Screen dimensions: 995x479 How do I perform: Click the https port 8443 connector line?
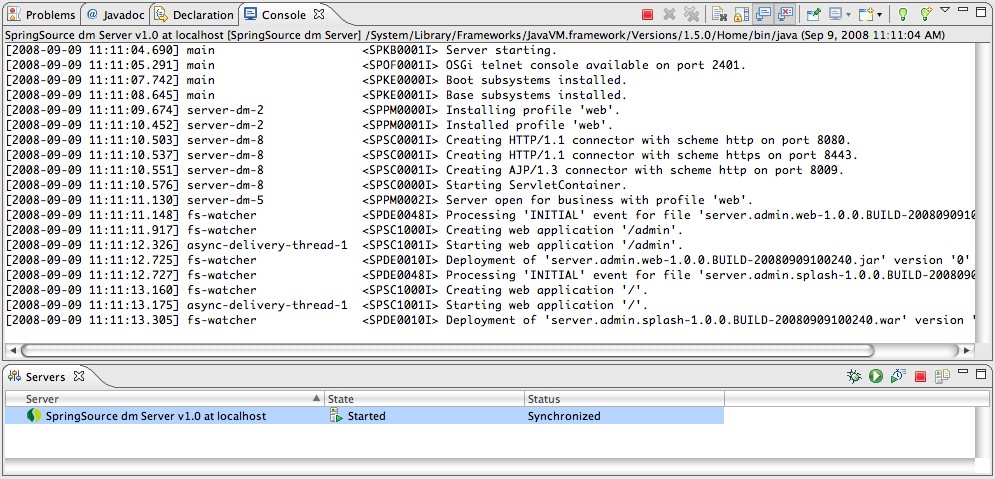(x=432, y=155)
